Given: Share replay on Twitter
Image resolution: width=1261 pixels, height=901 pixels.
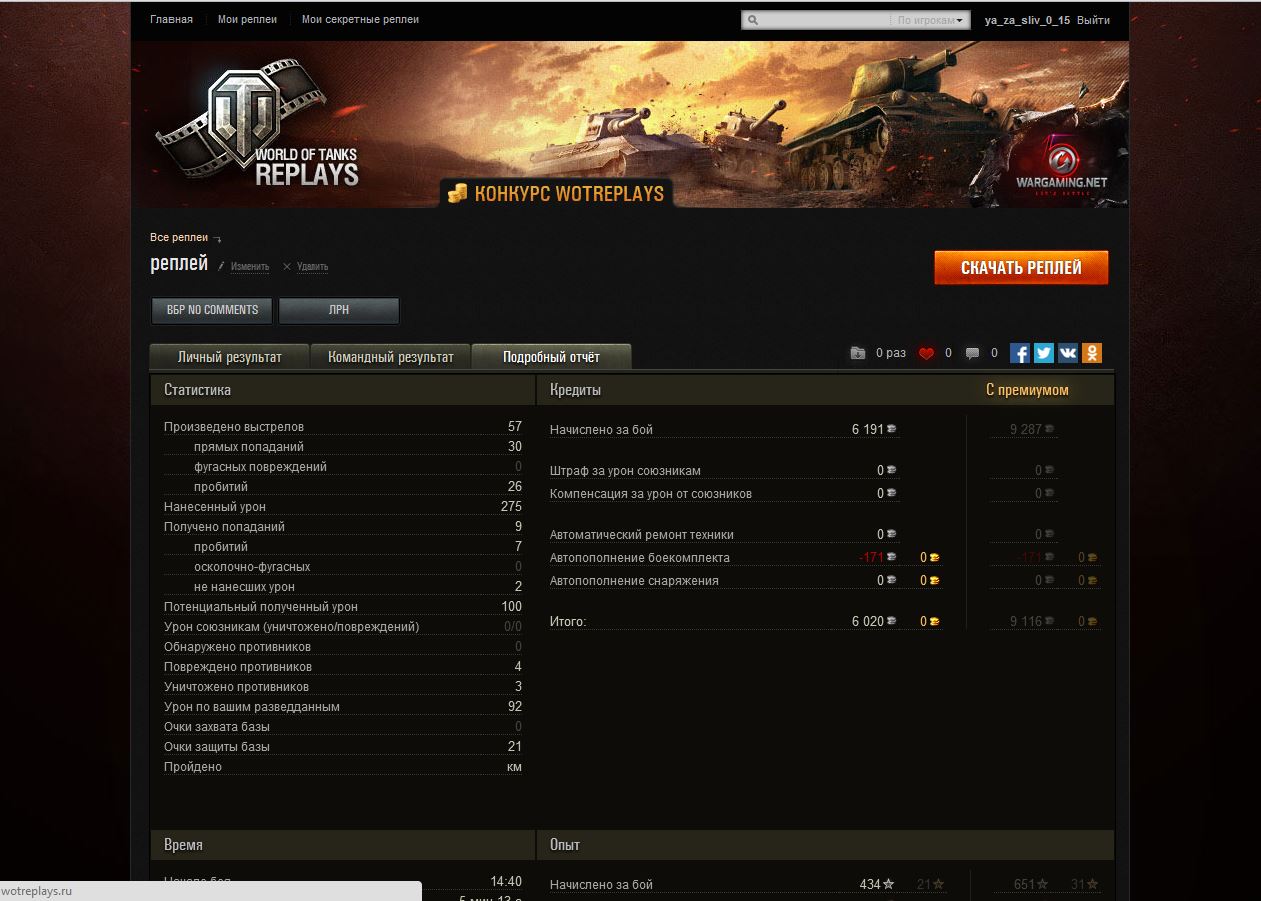Looking at the screenshot, I should 1044,353.
